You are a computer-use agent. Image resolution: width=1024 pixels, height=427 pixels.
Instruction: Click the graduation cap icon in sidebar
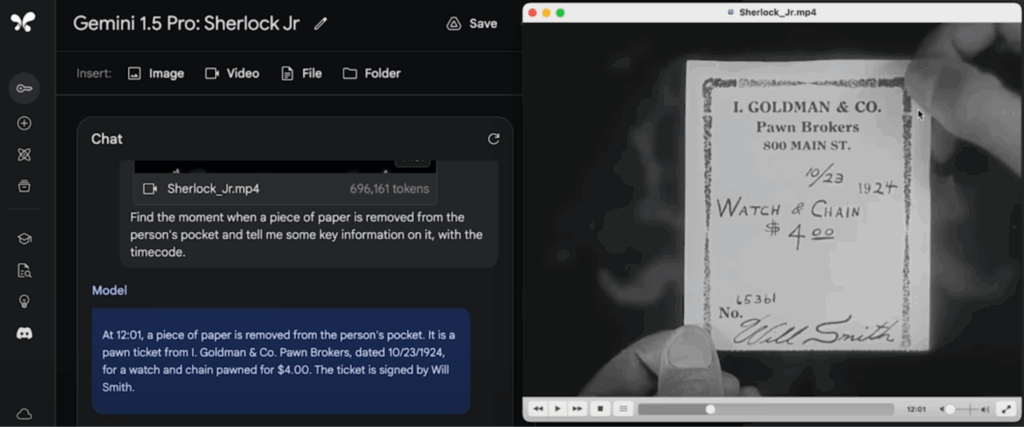point(24,238)
